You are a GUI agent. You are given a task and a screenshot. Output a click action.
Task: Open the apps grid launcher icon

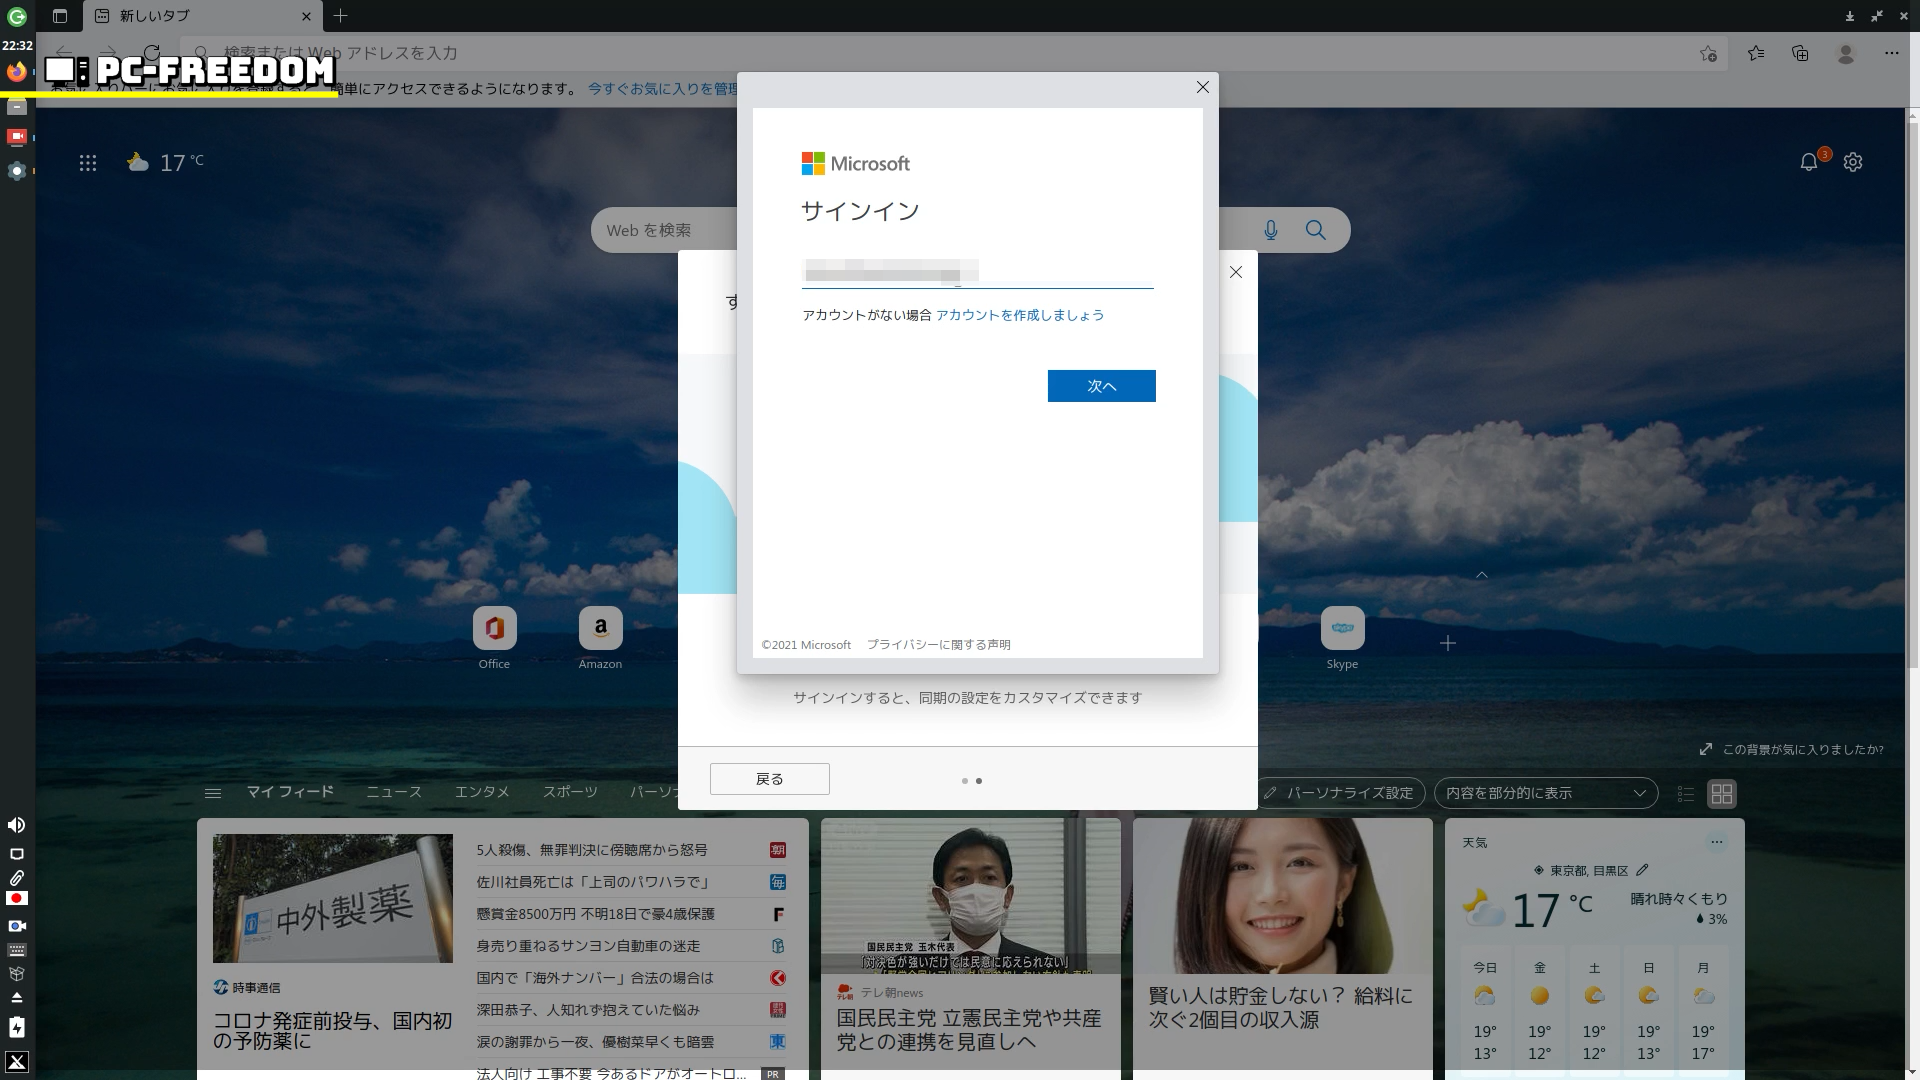tap(88, 162)
